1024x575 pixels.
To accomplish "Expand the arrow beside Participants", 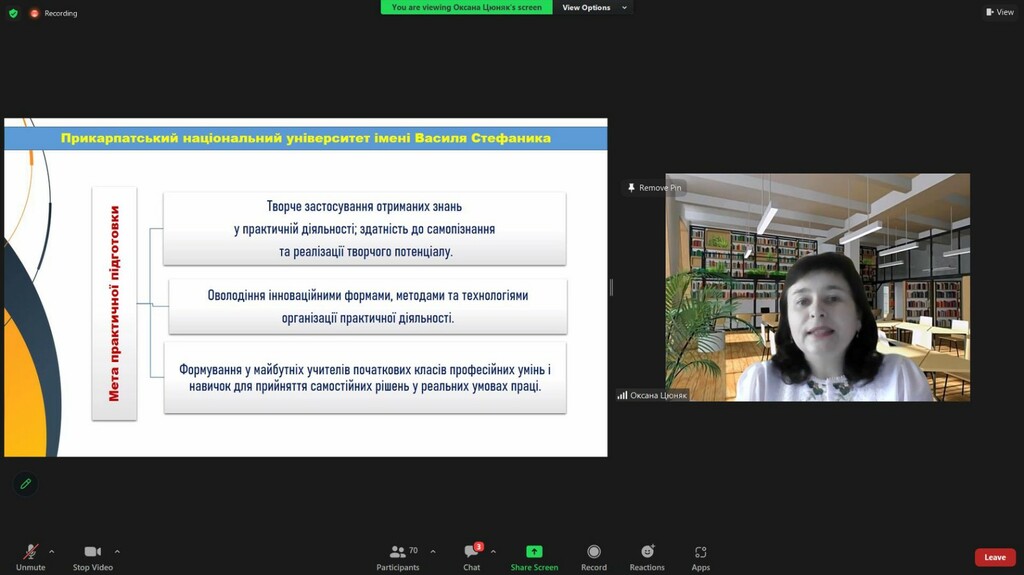I will pos(433,551).
